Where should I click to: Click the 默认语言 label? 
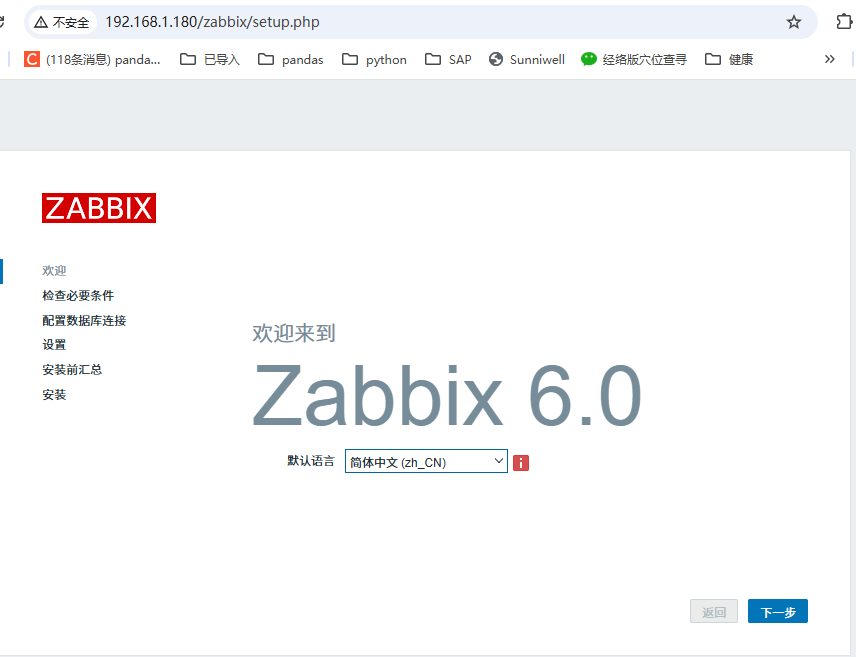pyautogui.click(x=311, y=461)
